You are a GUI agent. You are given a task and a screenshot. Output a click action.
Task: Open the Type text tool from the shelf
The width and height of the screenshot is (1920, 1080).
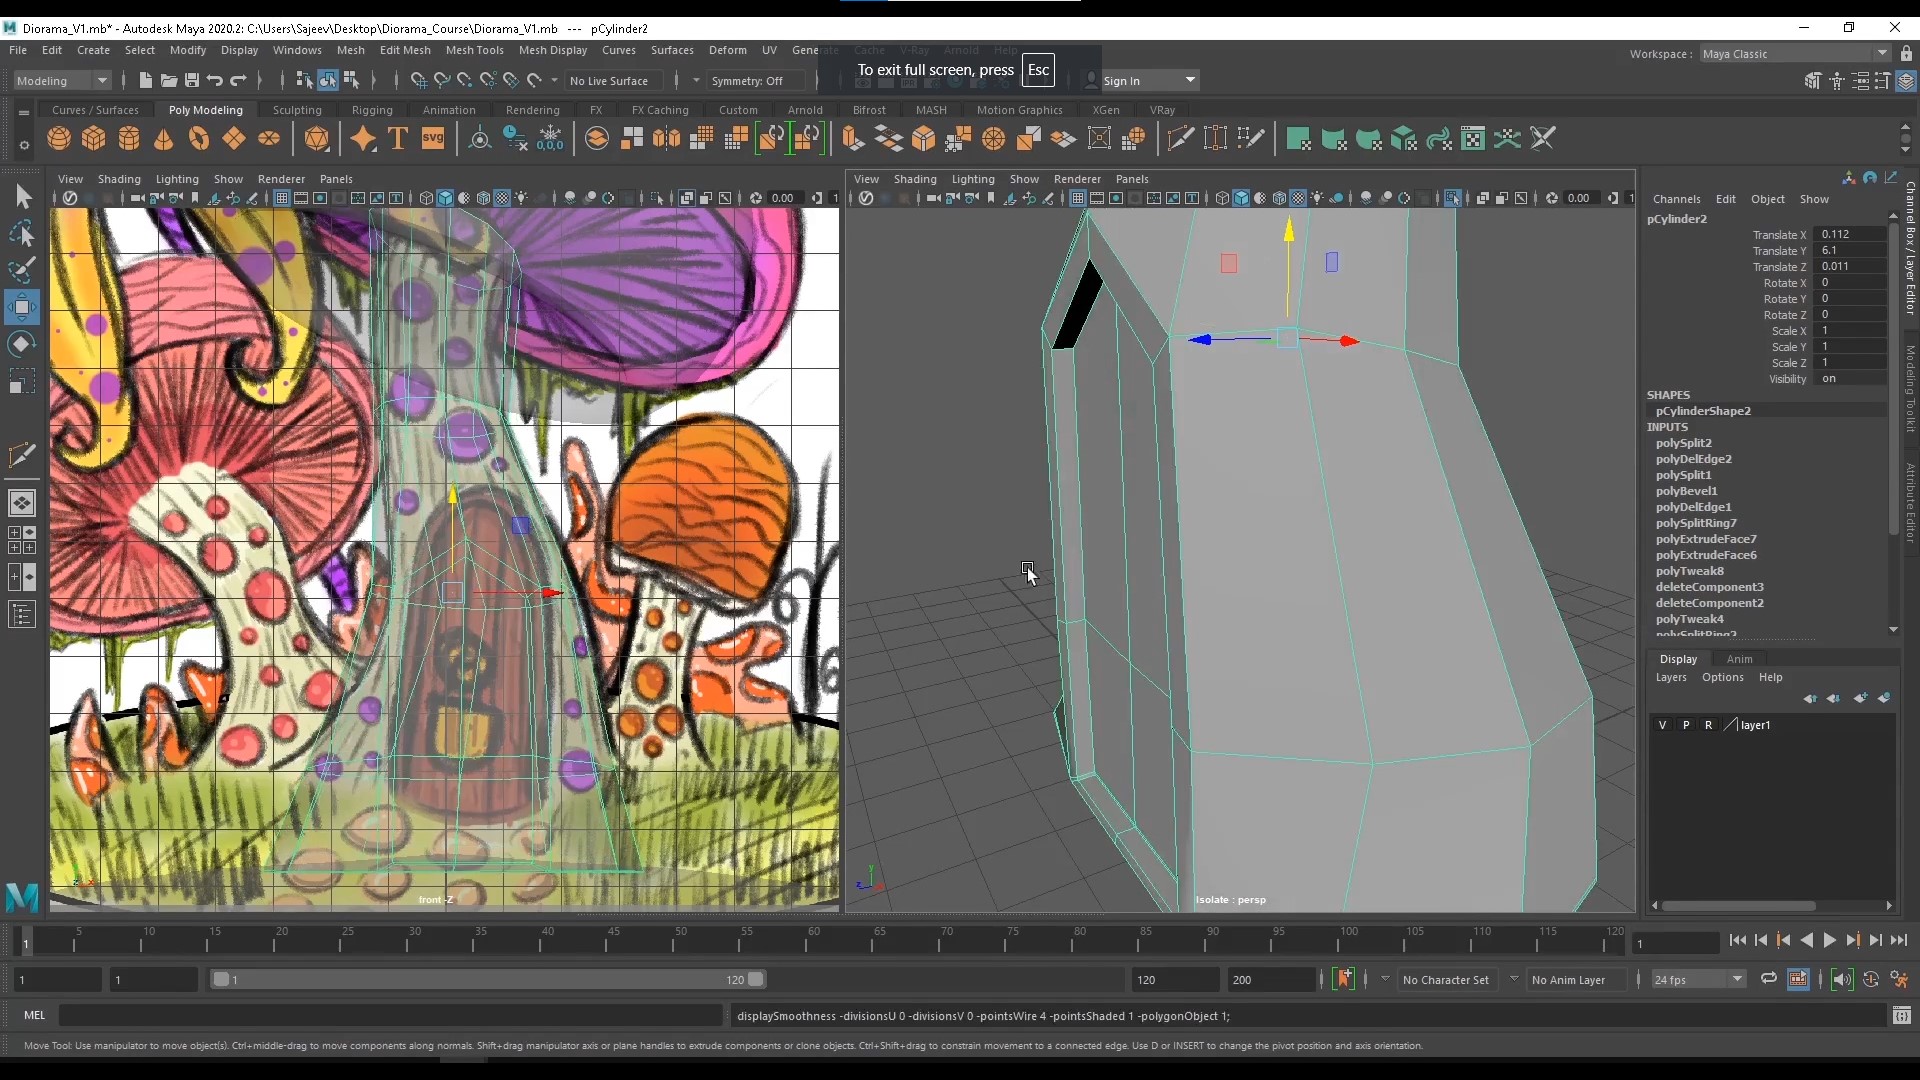pos(398,138)
